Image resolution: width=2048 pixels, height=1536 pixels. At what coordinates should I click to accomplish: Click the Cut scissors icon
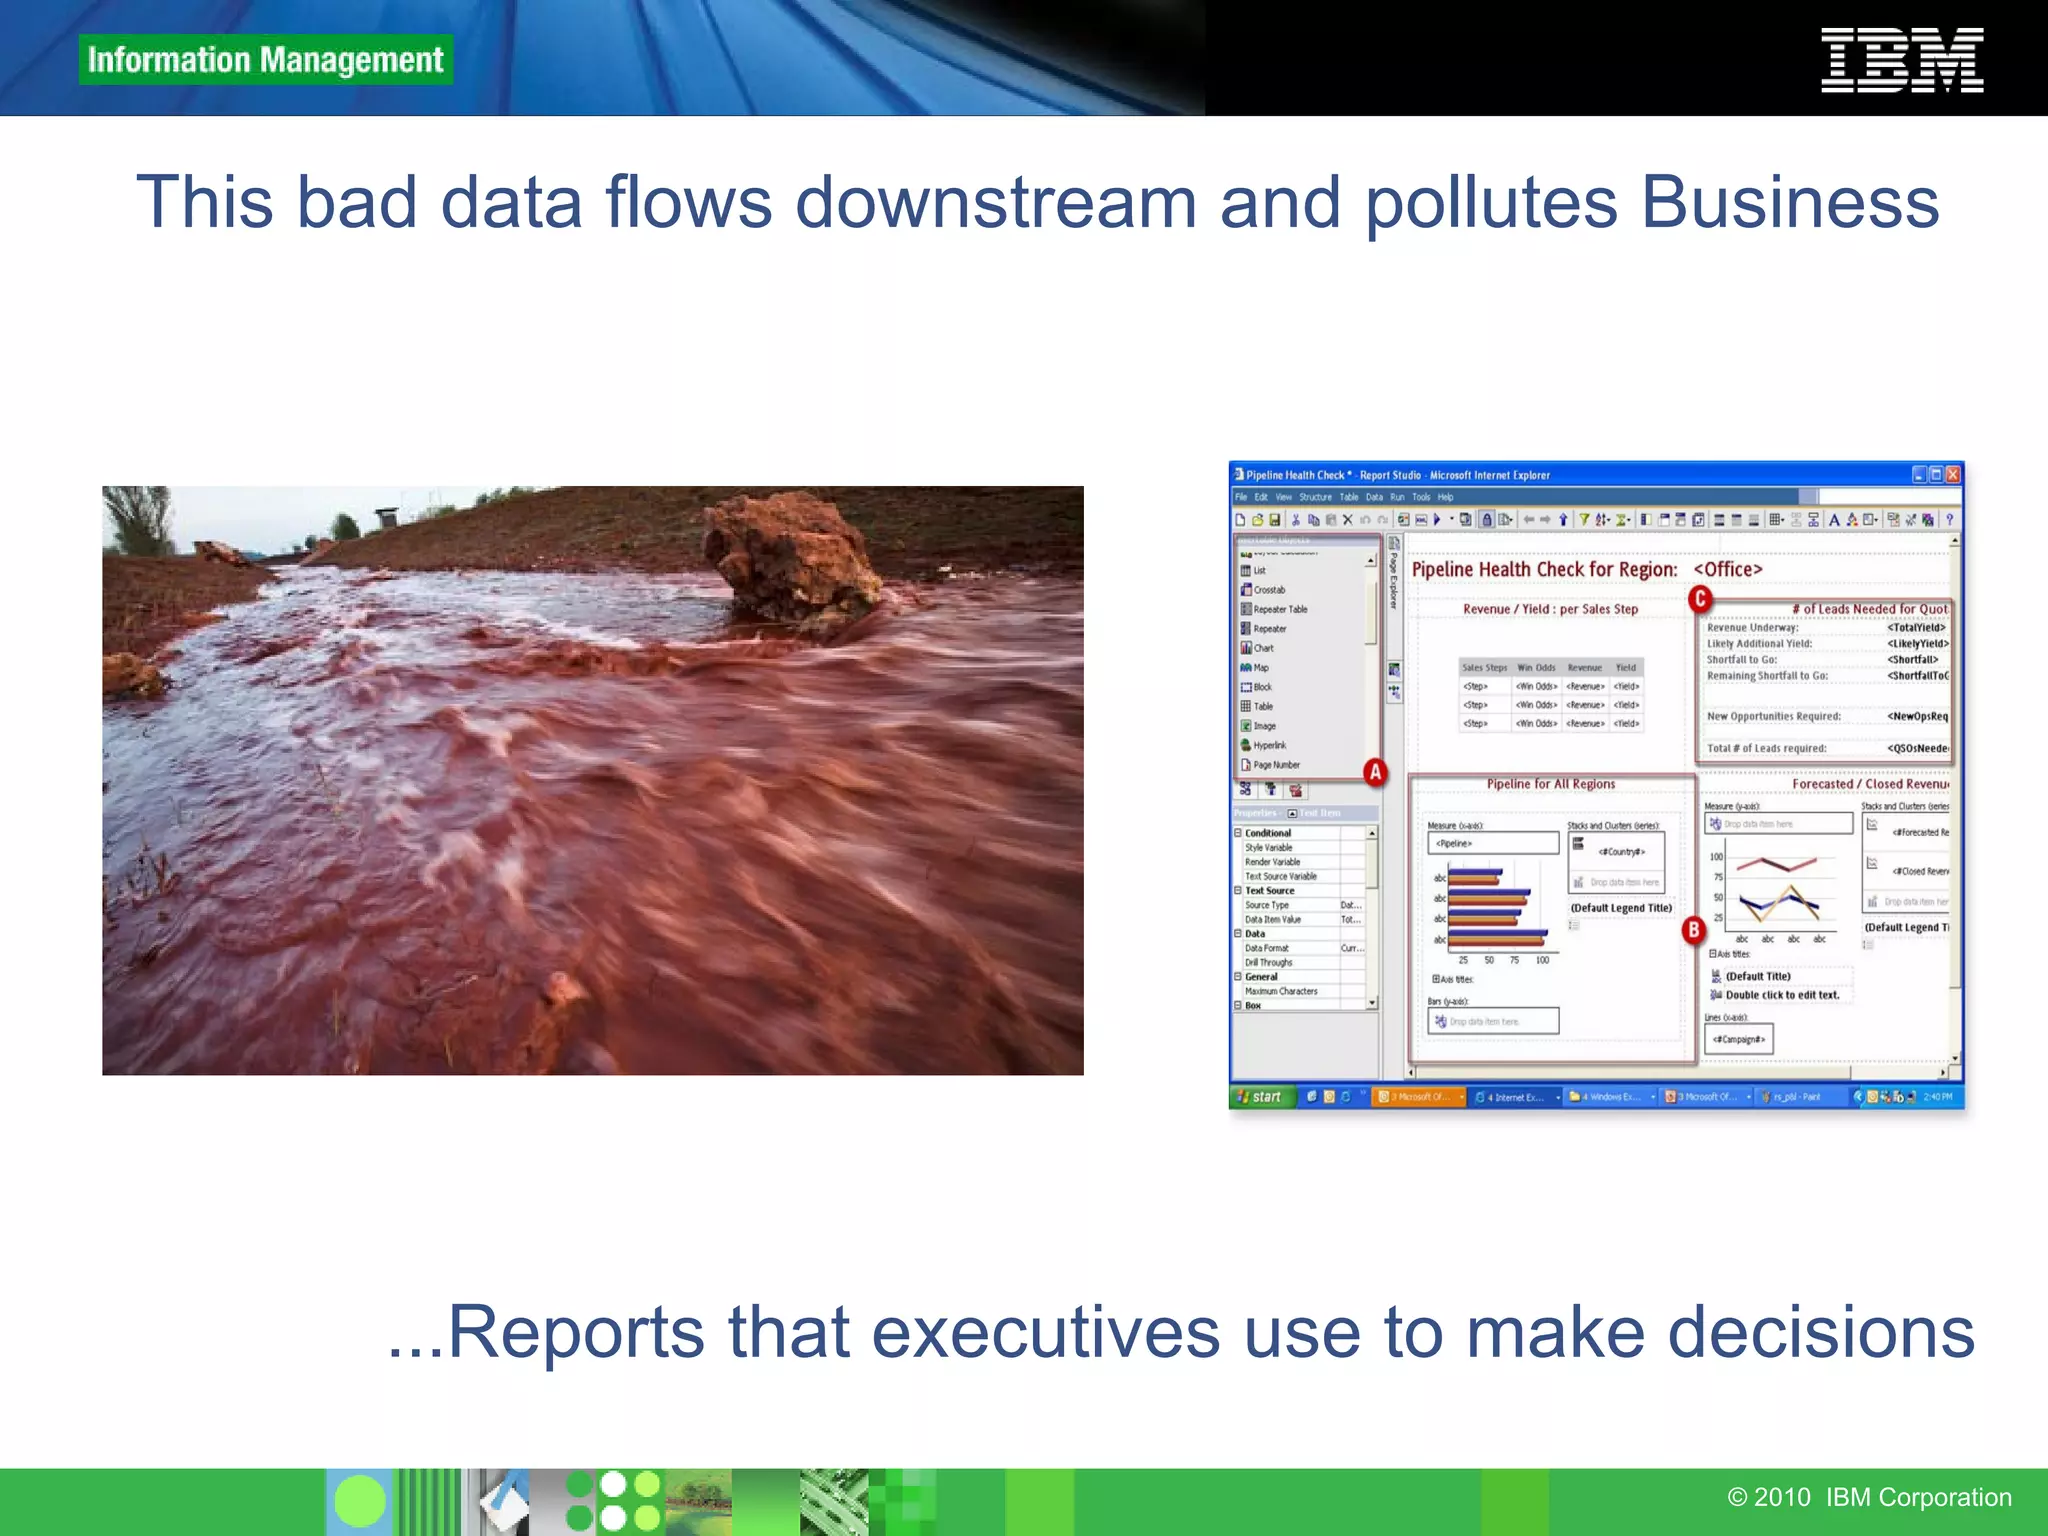1296,519
